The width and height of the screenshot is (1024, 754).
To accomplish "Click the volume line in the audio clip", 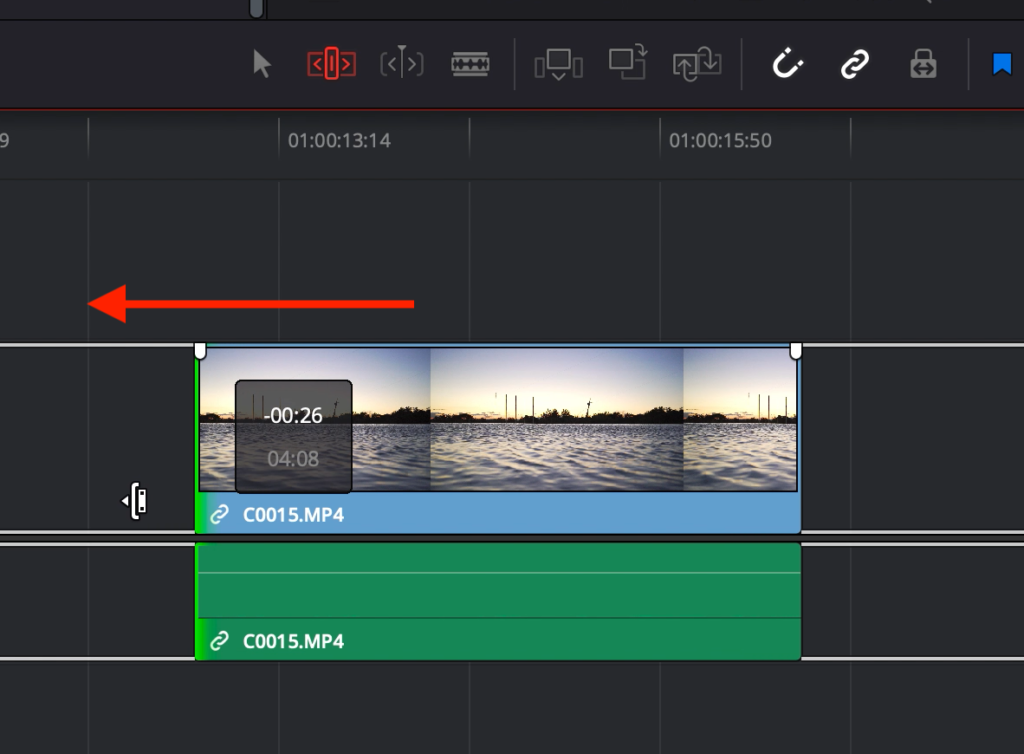I will click(x=500, y=573).
